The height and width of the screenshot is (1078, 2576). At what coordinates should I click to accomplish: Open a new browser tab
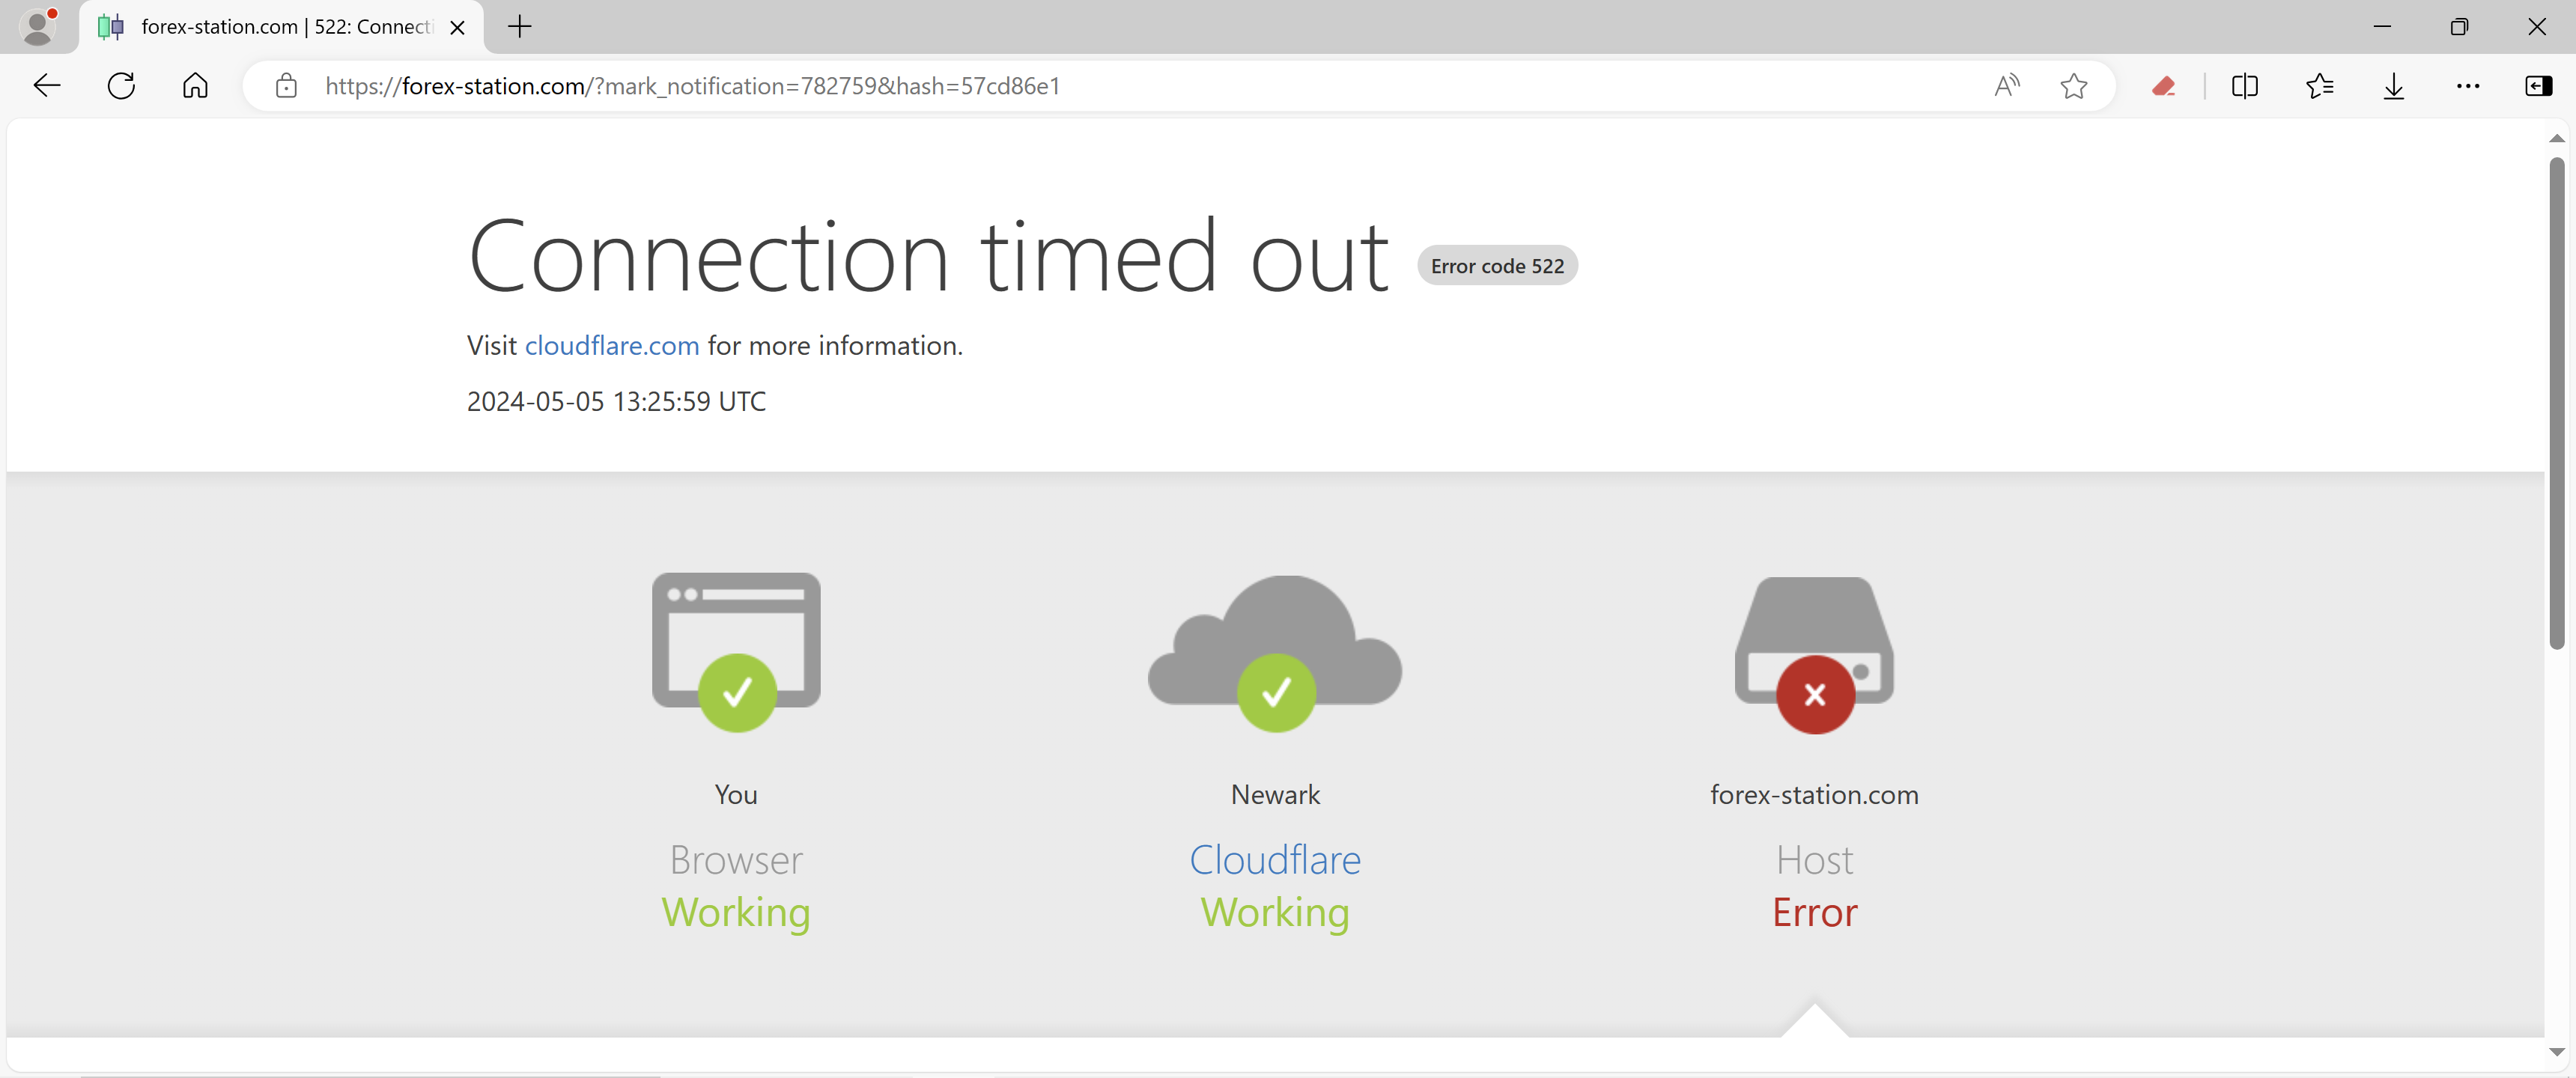pyautogui.click(x=519, y=27)
